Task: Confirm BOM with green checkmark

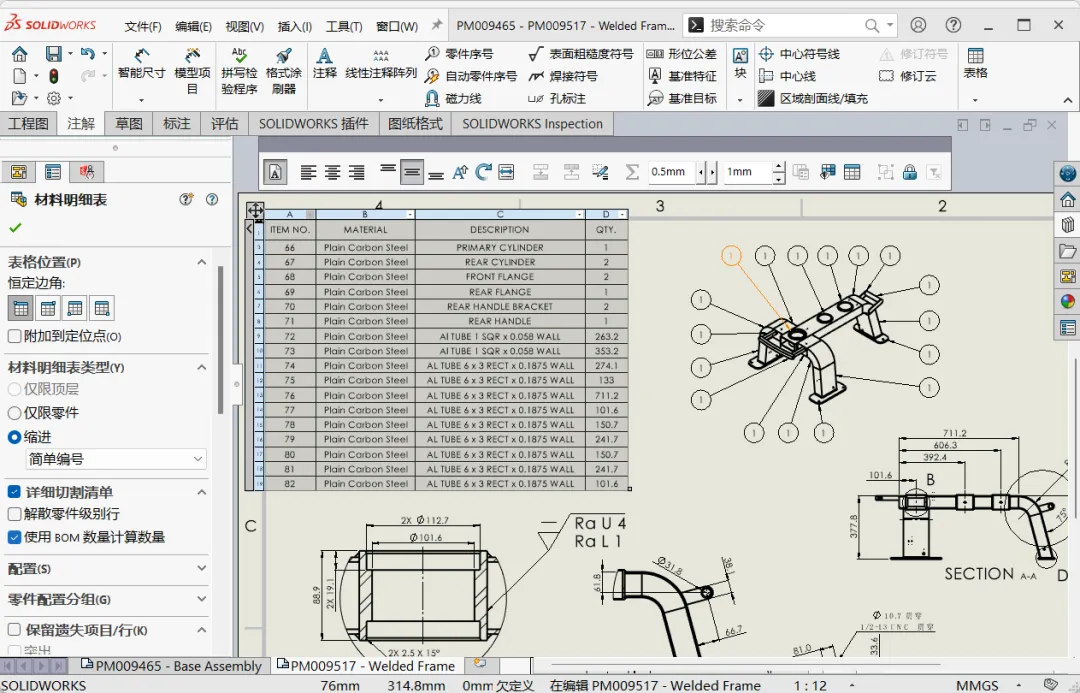Action: point(15,227)
